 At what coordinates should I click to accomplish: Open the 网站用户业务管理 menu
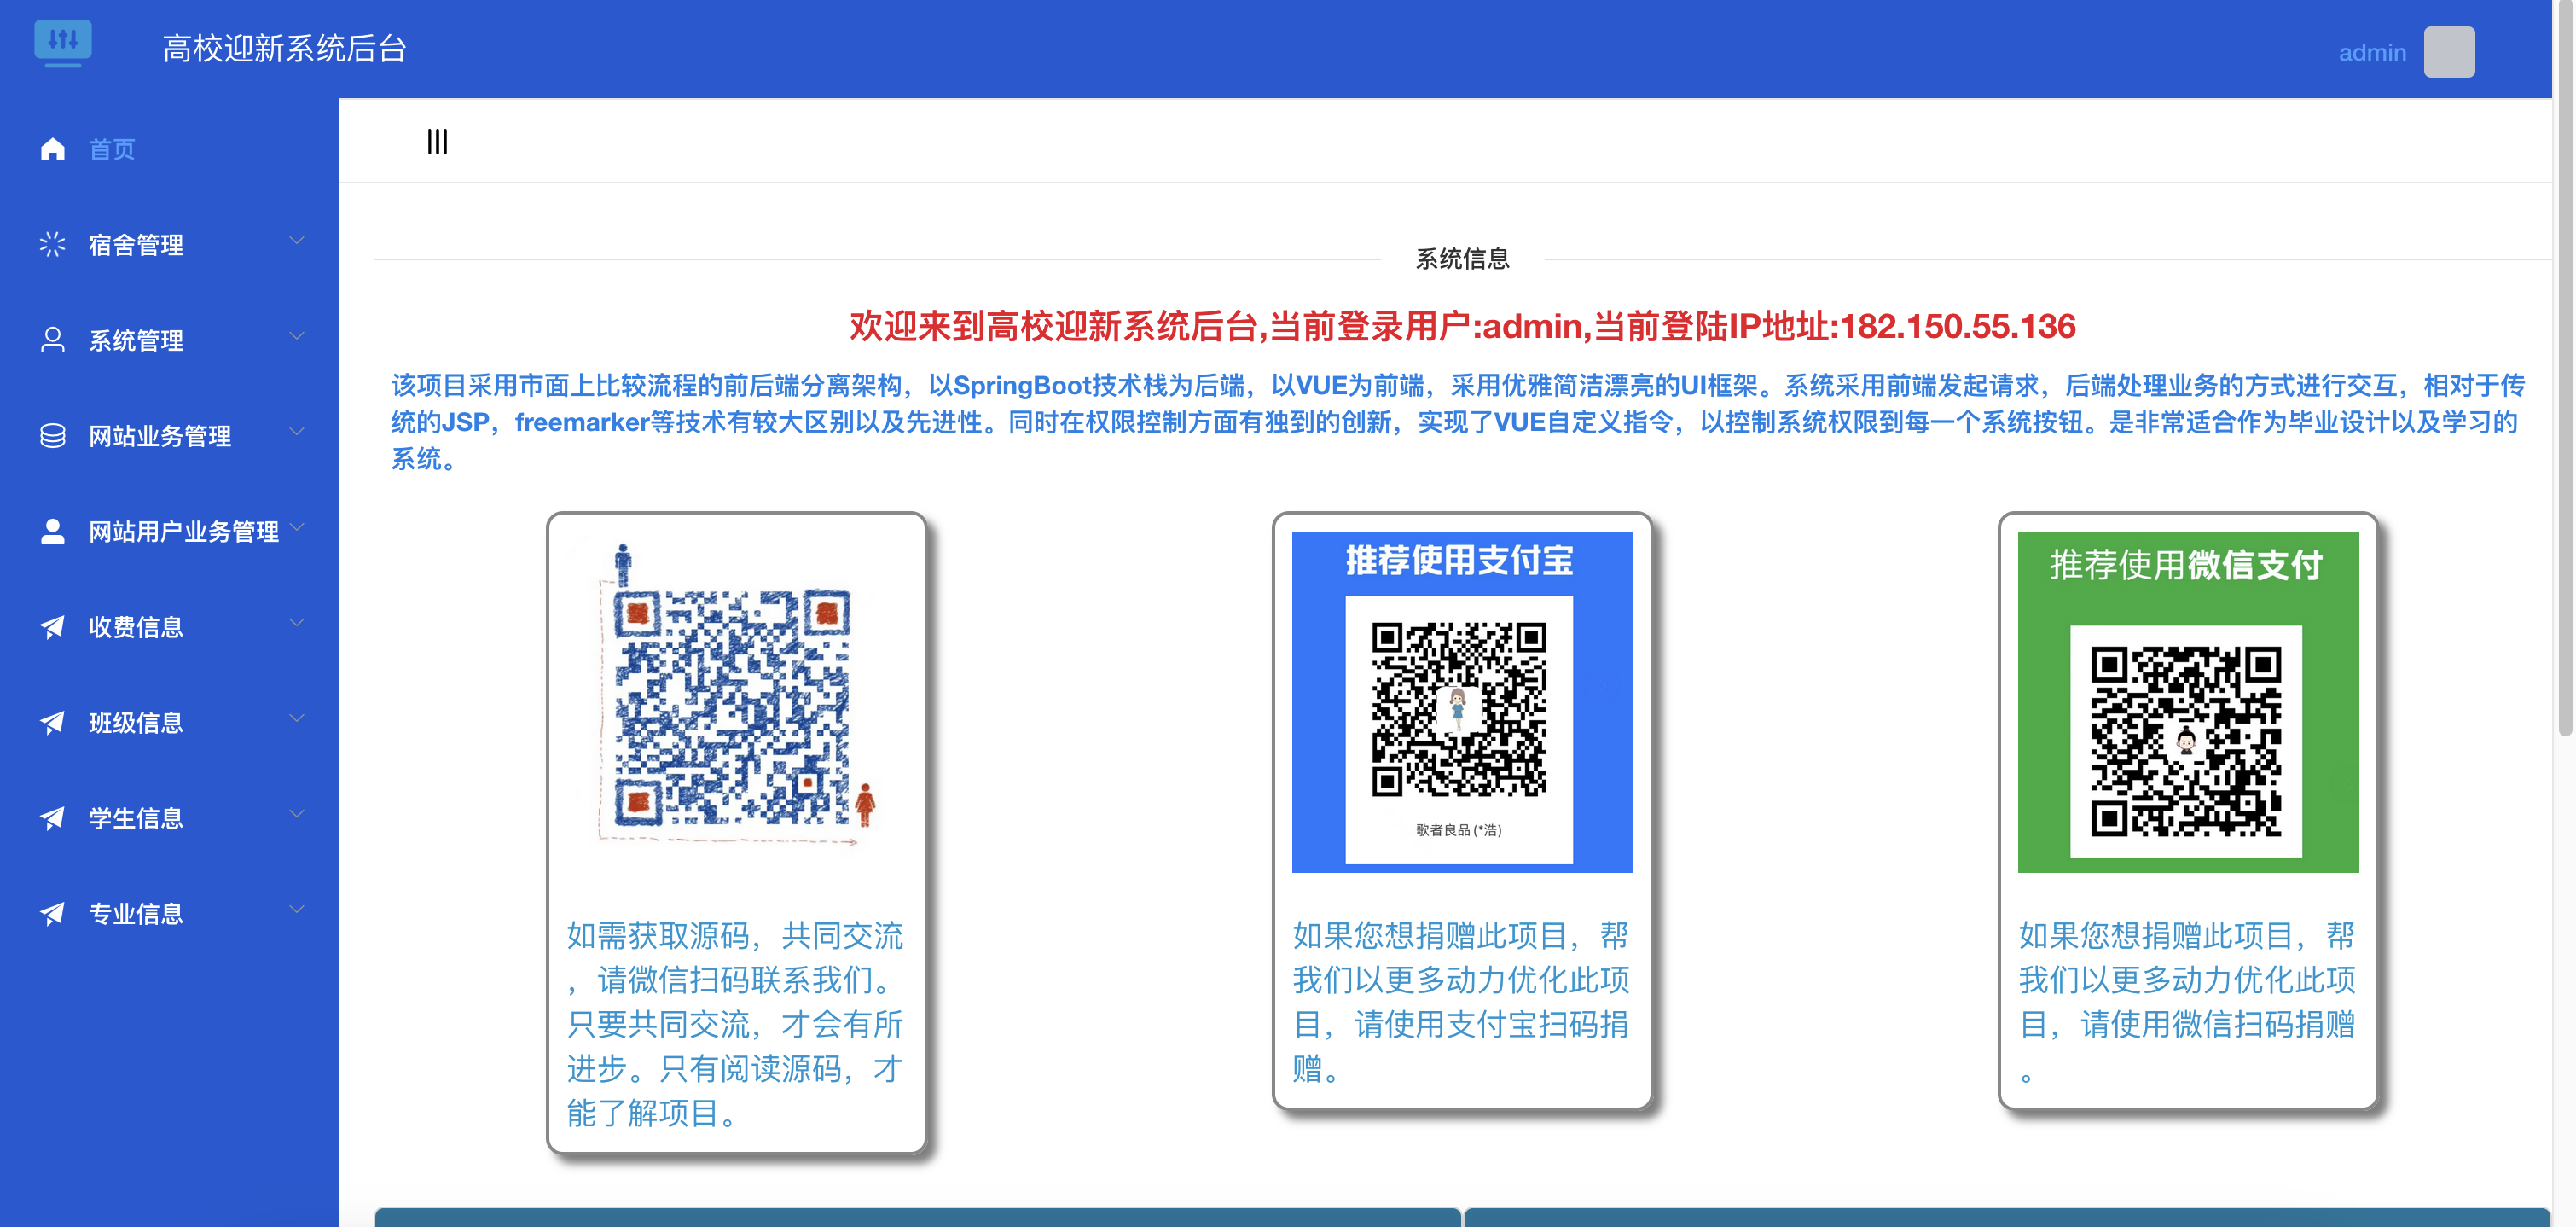click(x=170, y=531)
